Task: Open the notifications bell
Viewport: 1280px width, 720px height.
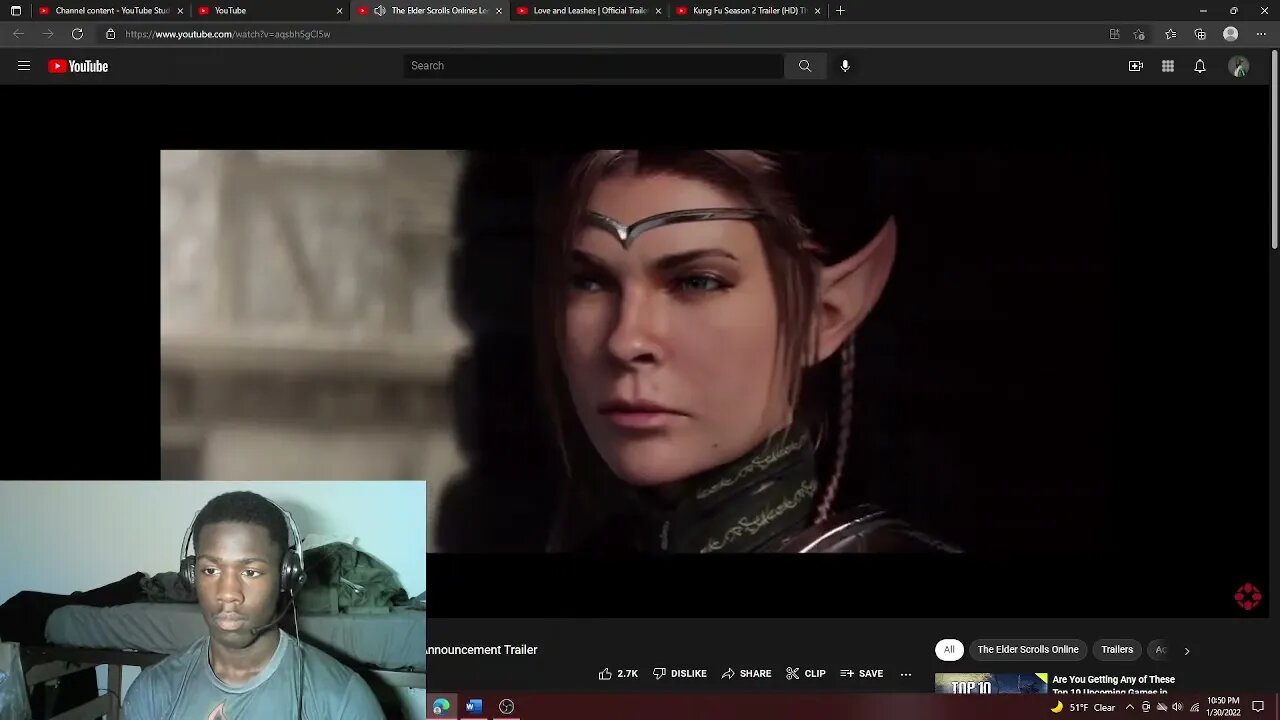Action: pyautogui.click(x=1200, y=66)
